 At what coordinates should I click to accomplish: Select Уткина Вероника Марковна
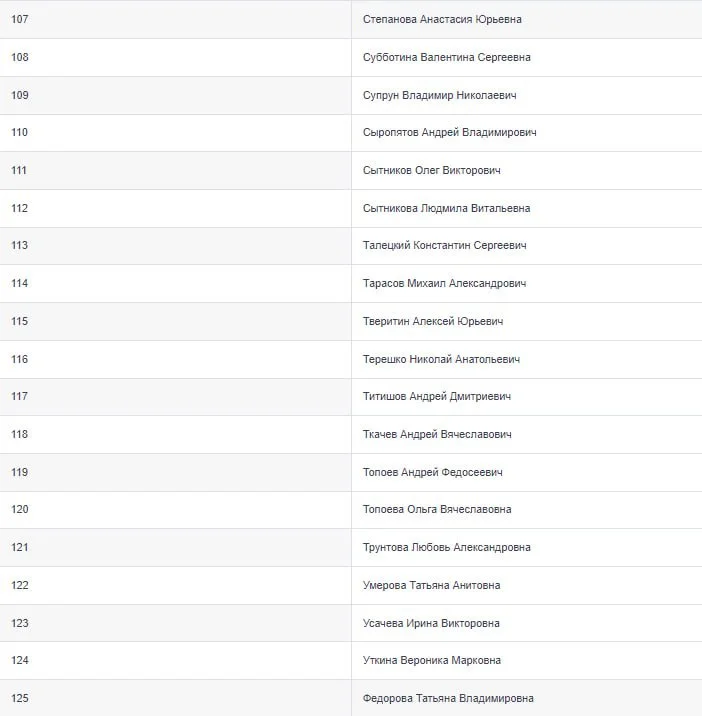(x=432, y=660)
